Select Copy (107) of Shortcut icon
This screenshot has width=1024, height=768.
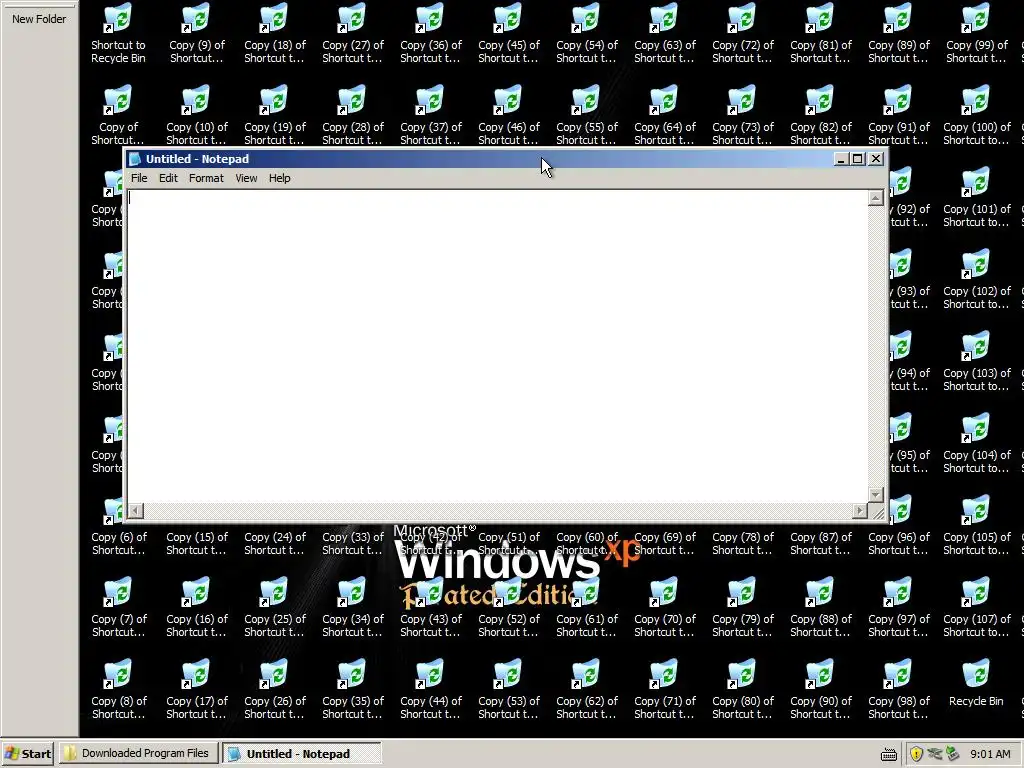click(977, 607)
